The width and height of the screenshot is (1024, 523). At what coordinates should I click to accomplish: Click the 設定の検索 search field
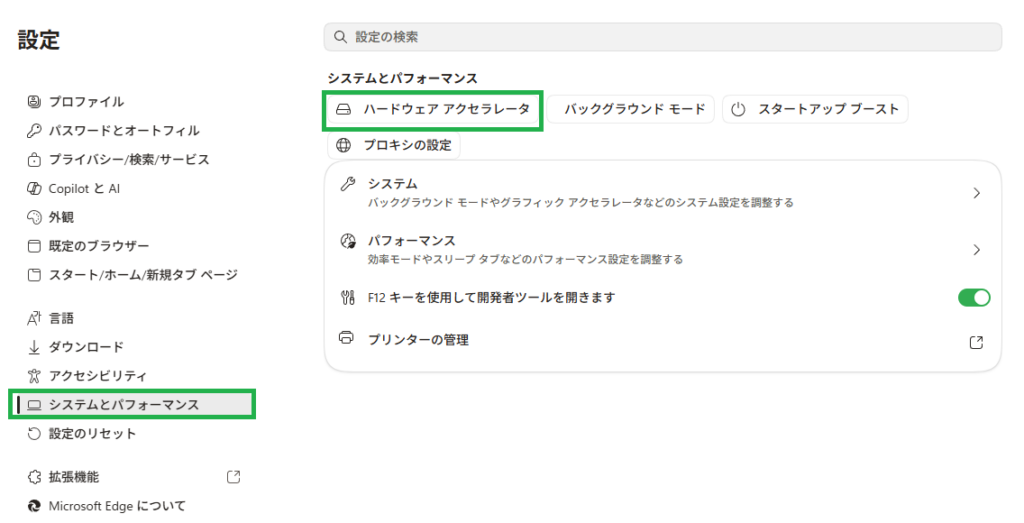[662, 37]
